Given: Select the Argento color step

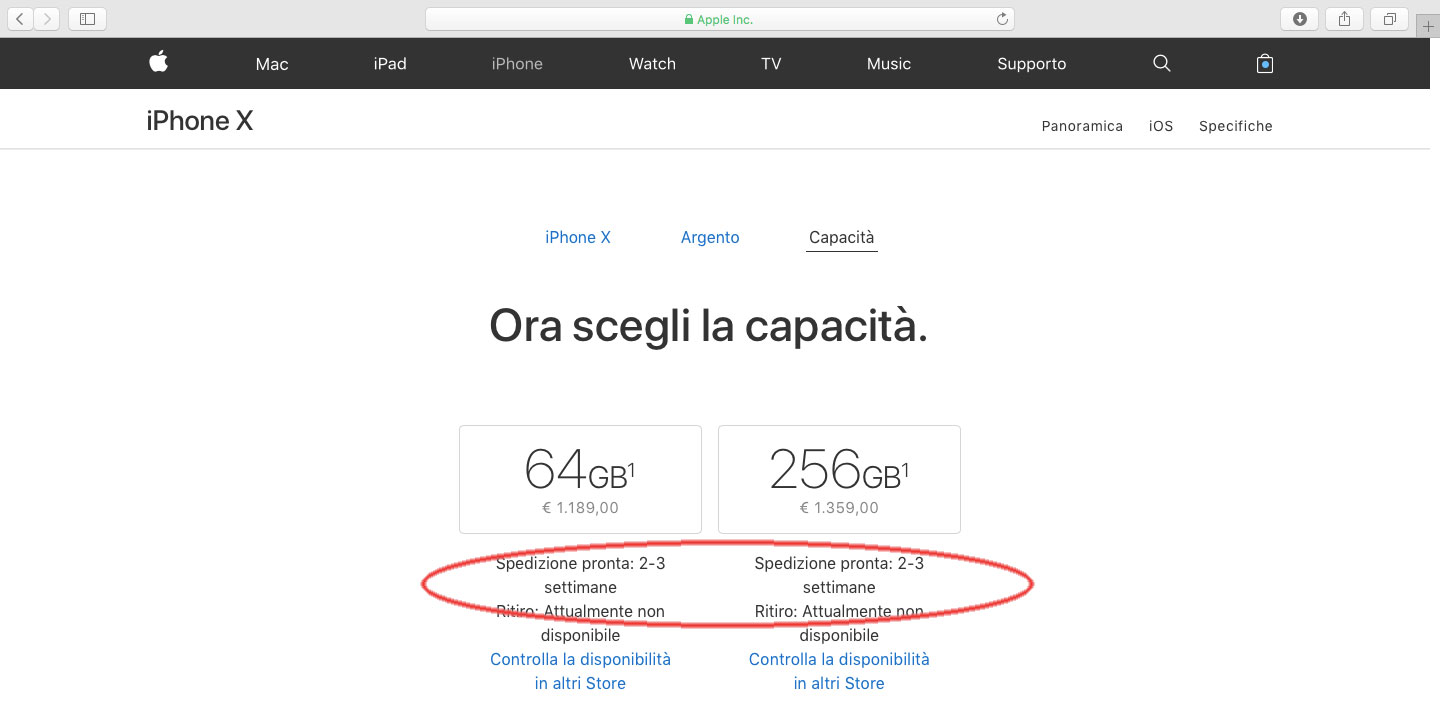Looking at the screenshot, I should click(x=710, y=237).
